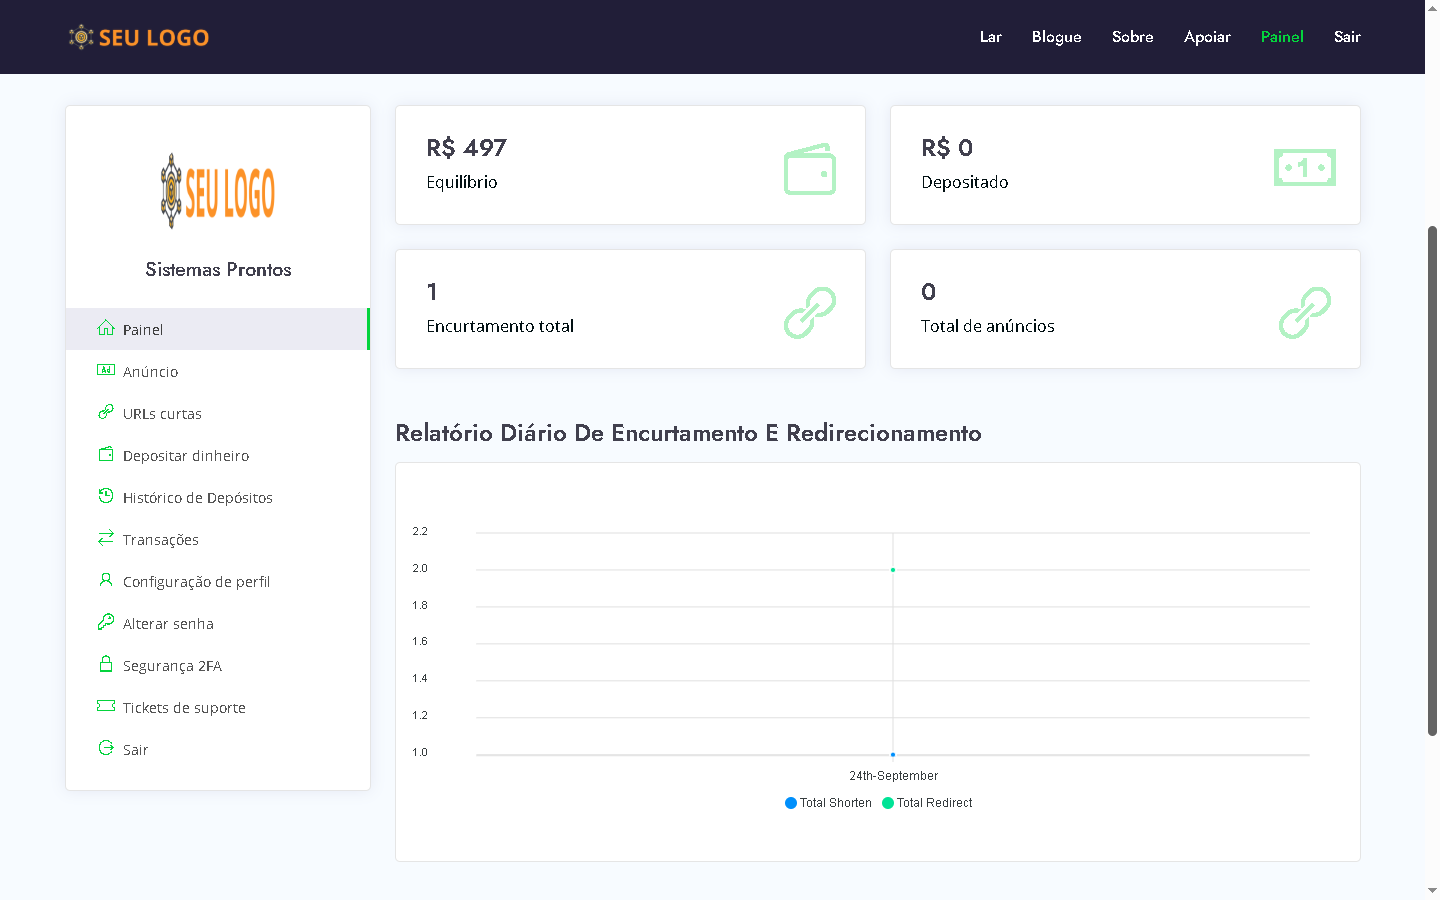Open Sobre in the top navigation
Screen dimensions: 1440x900
[x=1132, y=37]
